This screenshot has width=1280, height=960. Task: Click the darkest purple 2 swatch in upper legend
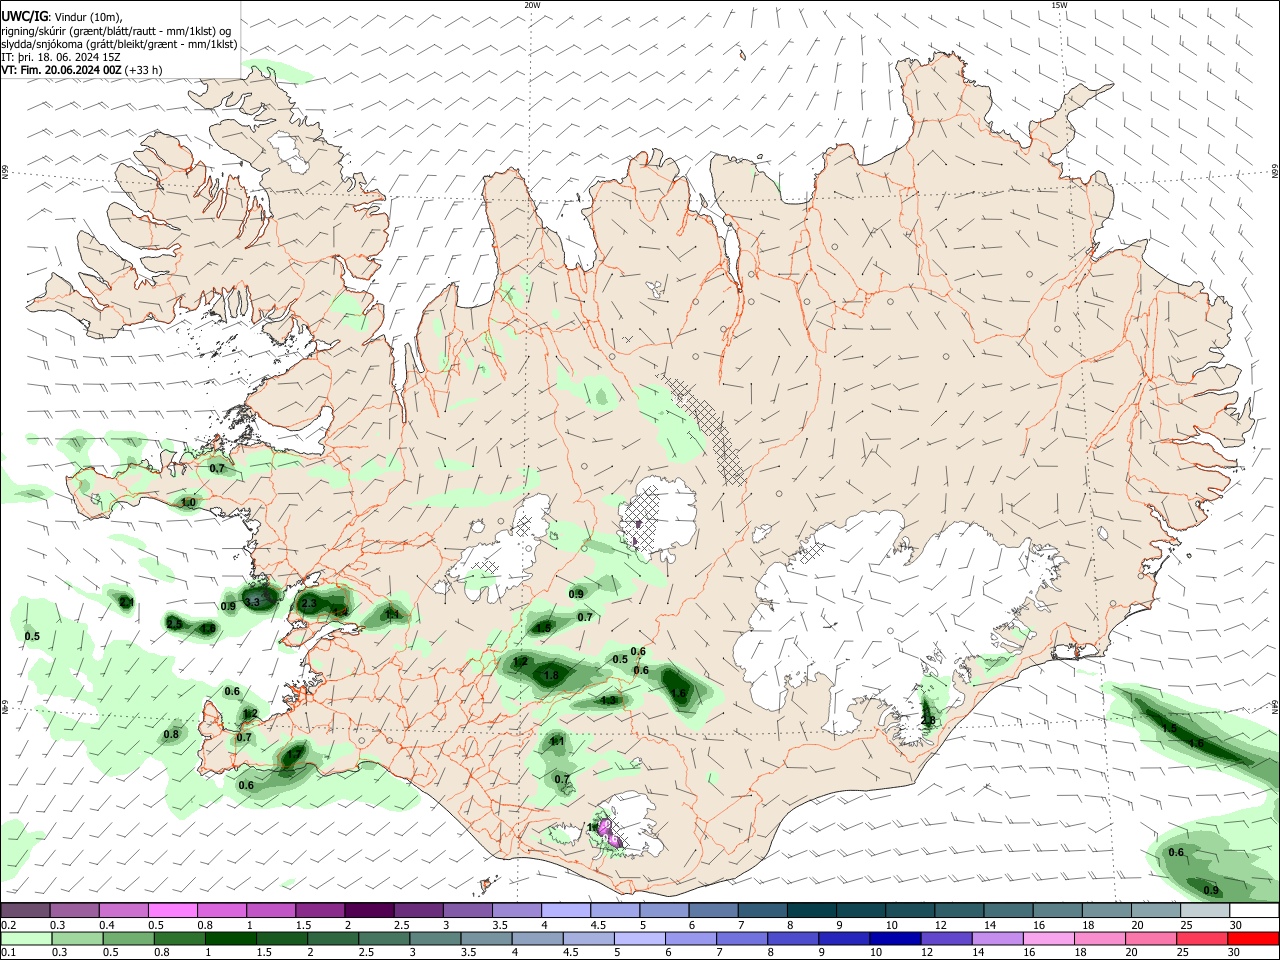[368, 910]
